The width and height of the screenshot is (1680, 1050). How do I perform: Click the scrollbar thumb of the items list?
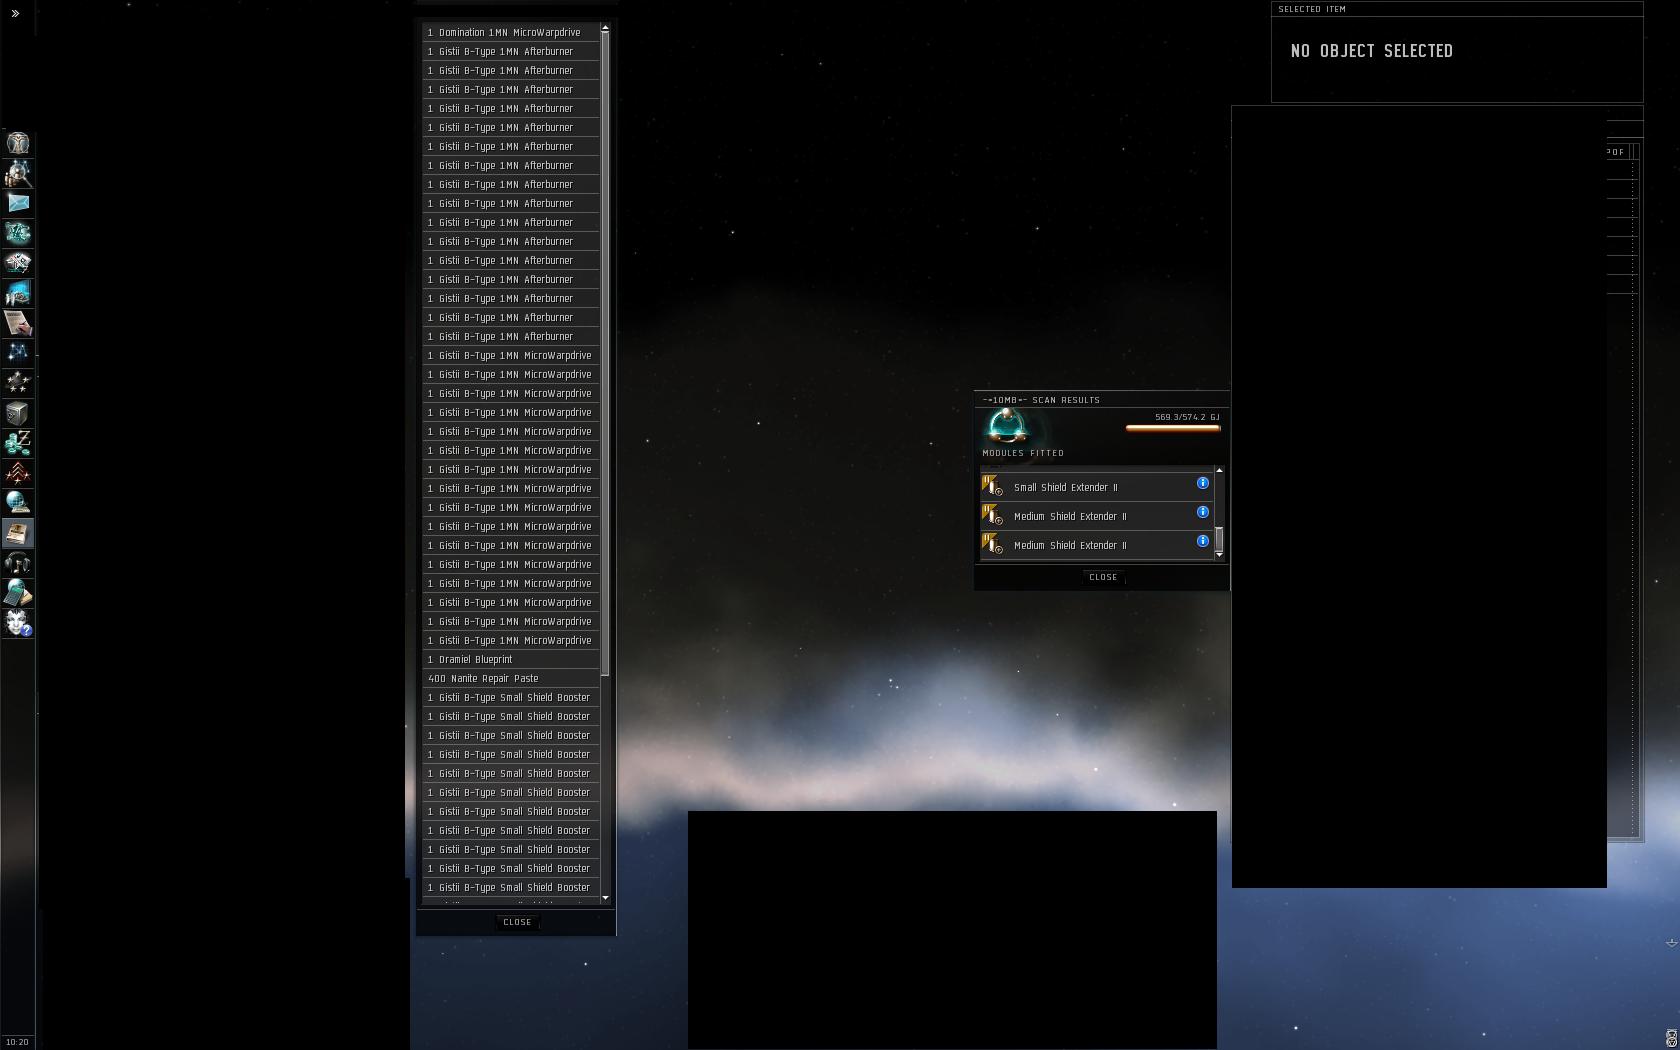(605, 354)
